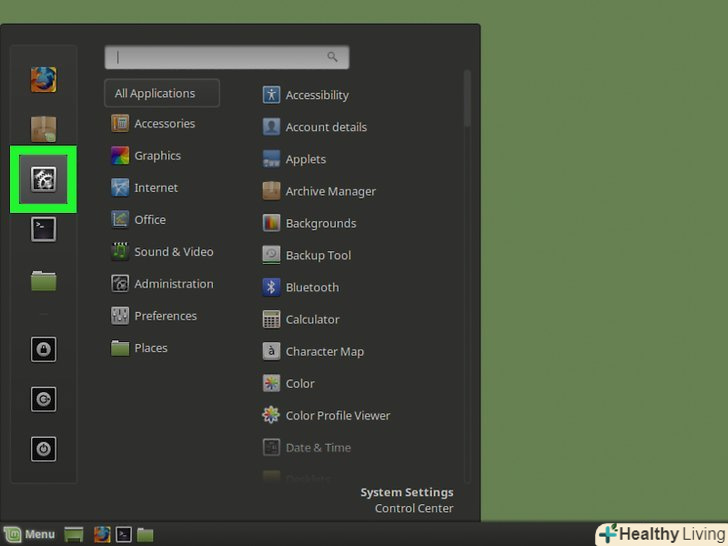The image size is (728, 546).
Task: Click the Logout icon in sidebar
Action: coord(43,399)
